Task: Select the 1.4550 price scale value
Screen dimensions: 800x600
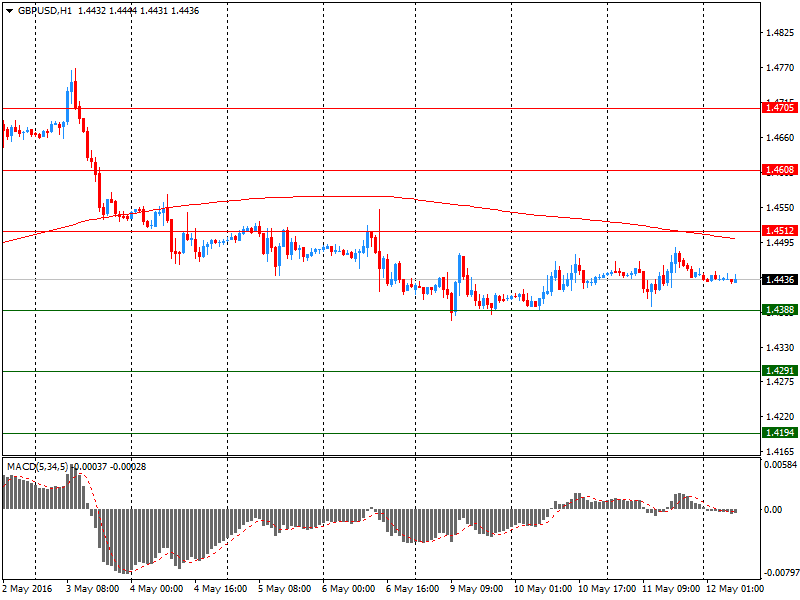Action: click(x=780, y=208)
